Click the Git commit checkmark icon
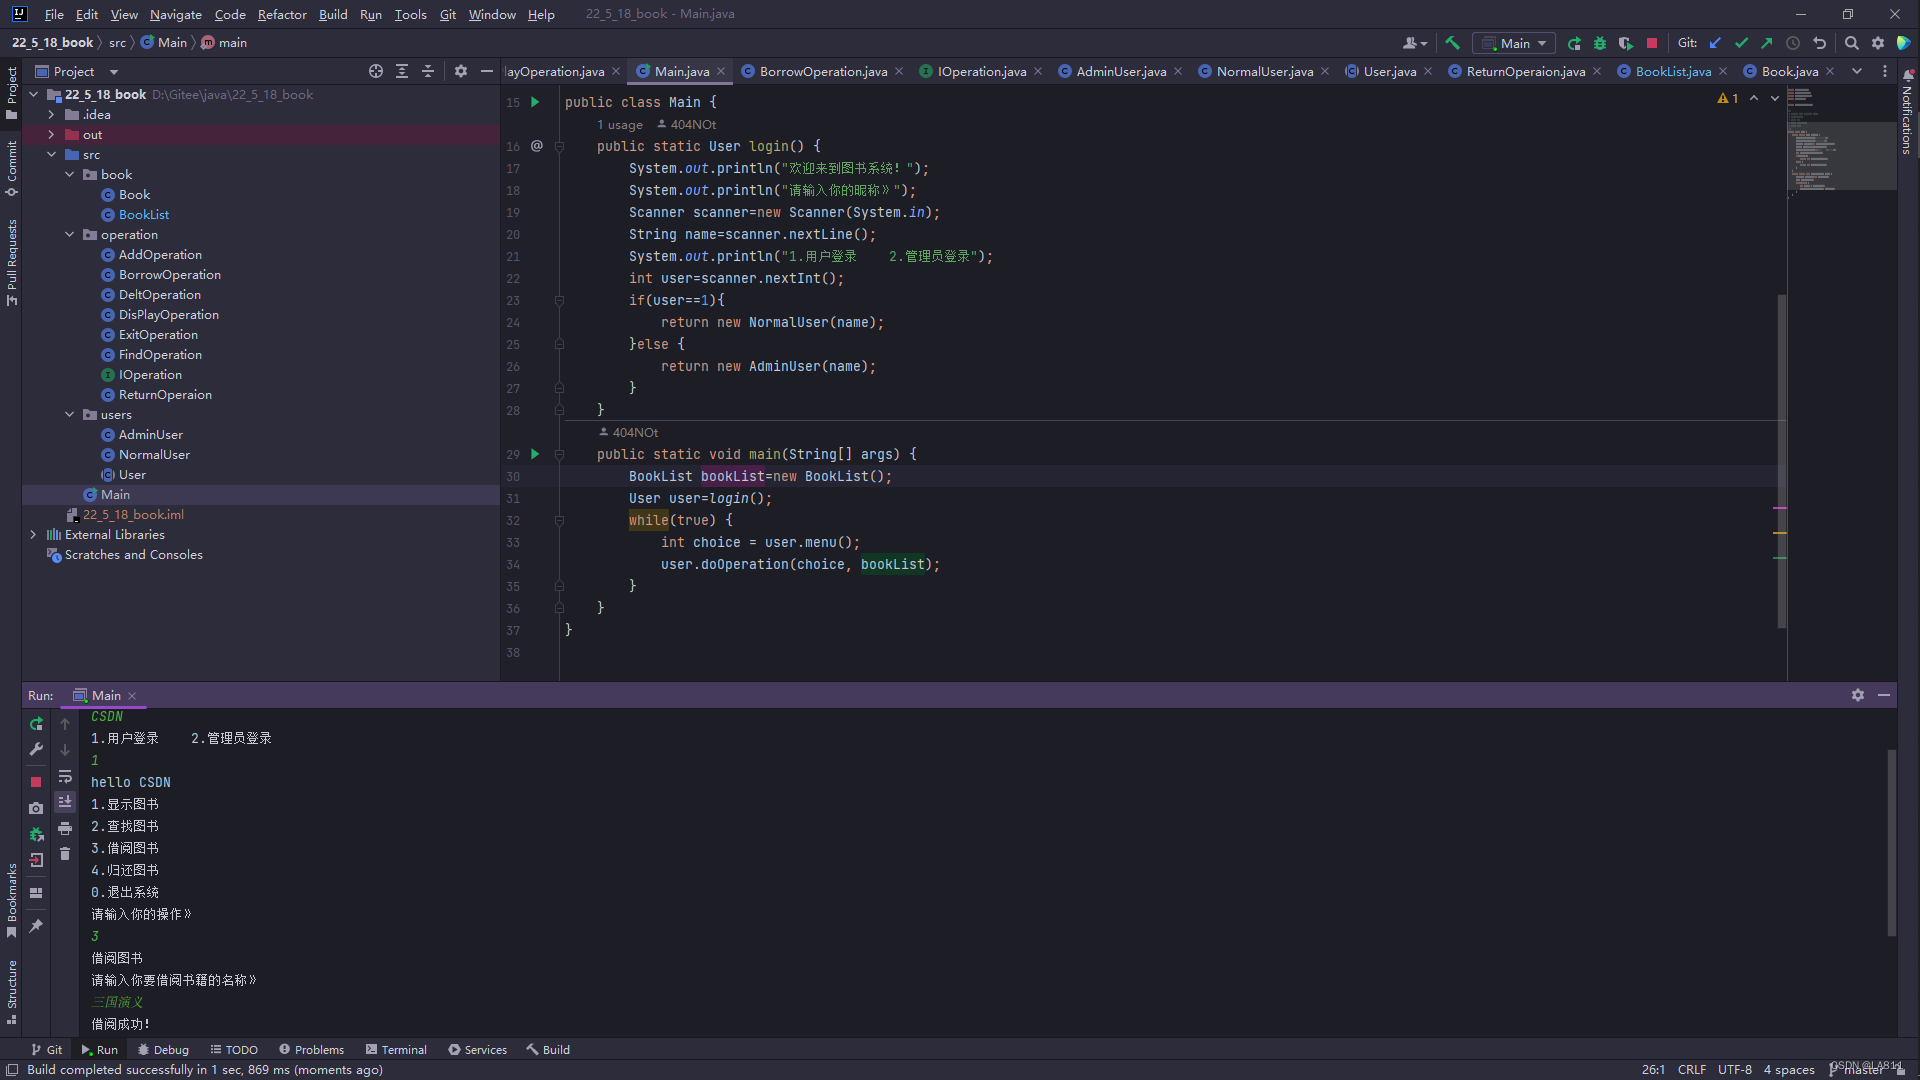 coord(1741,43)
